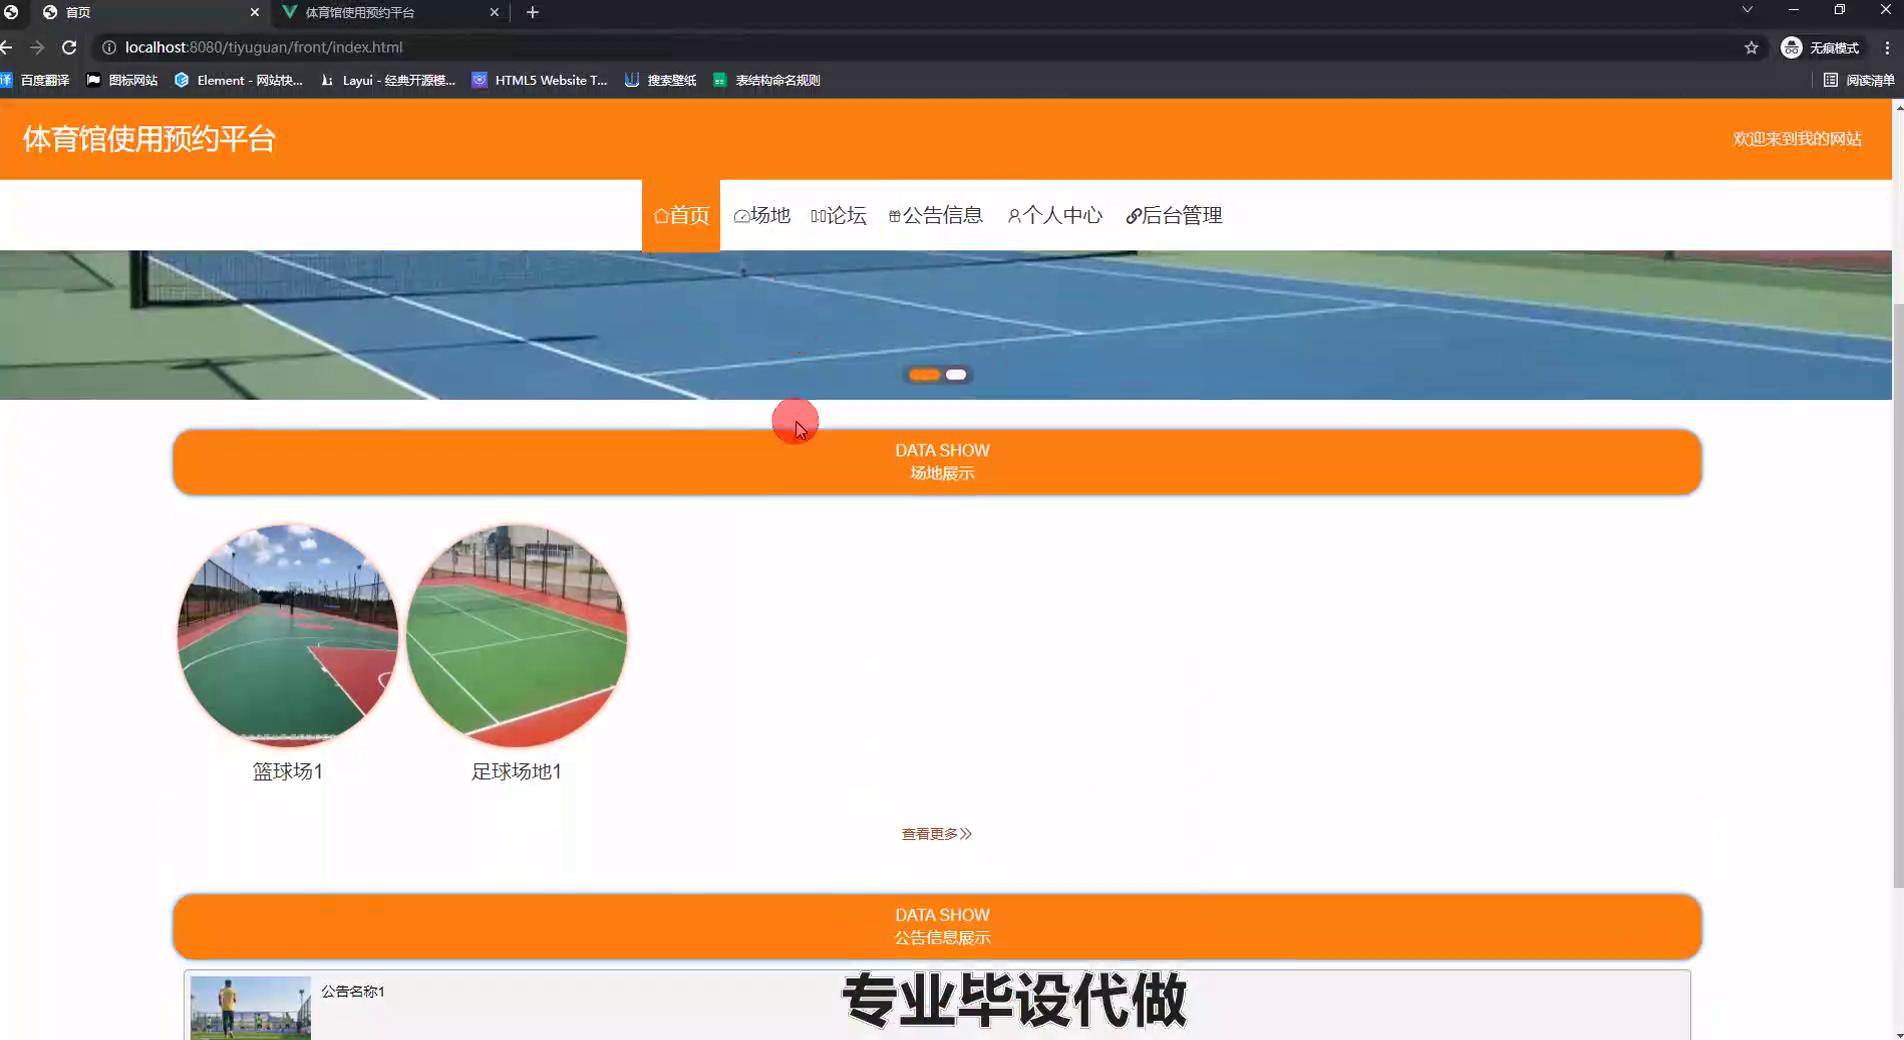Click the site info icon in address bar

(x=109, y=47)
